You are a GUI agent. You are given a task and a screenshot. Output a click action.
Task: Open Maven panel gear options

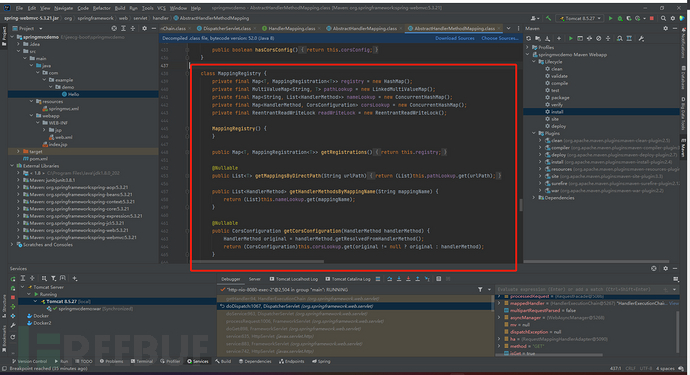665,28
